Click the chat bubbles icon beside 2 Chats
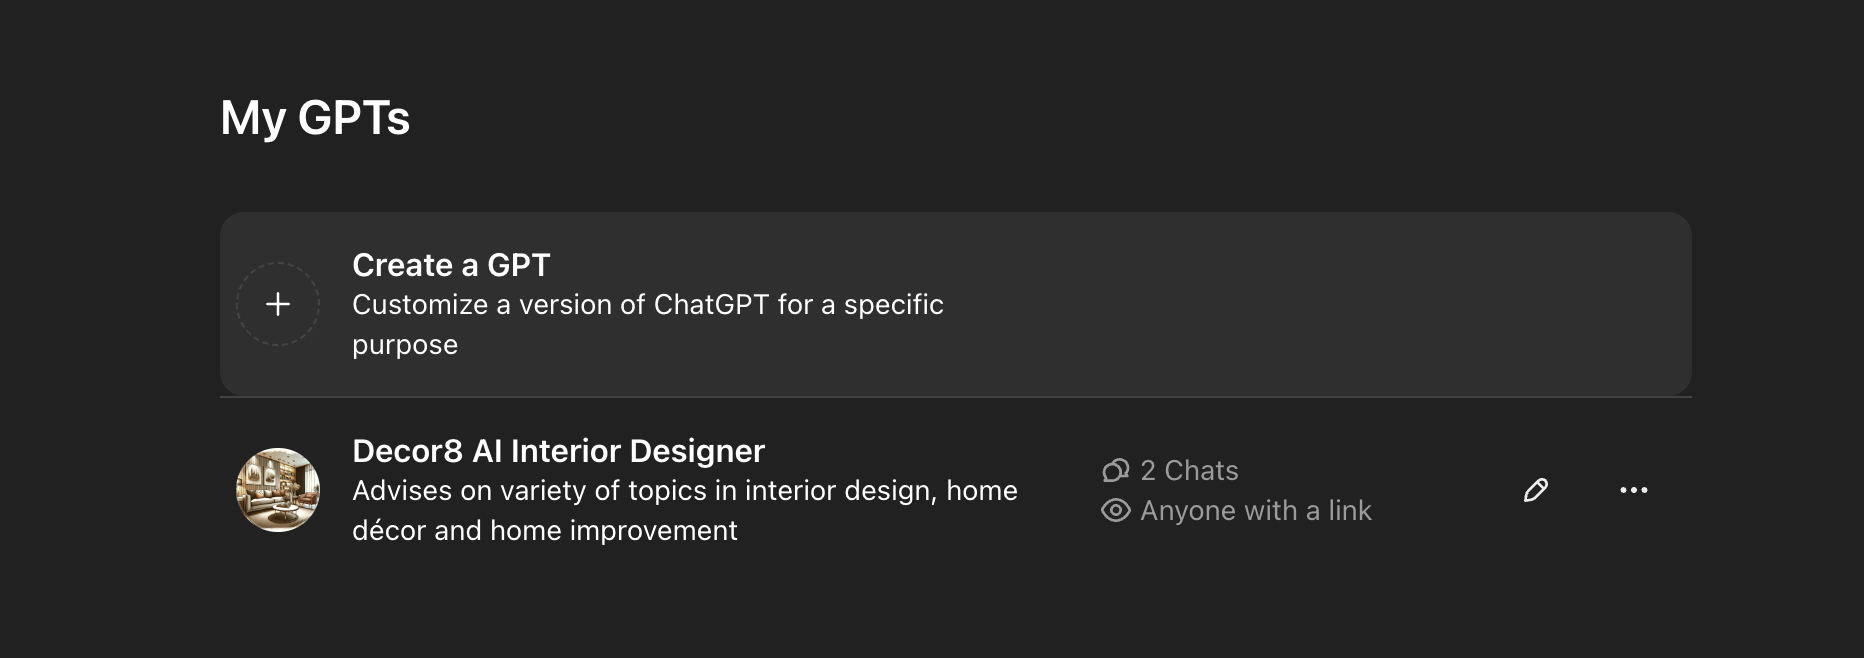 [1115, 470]
